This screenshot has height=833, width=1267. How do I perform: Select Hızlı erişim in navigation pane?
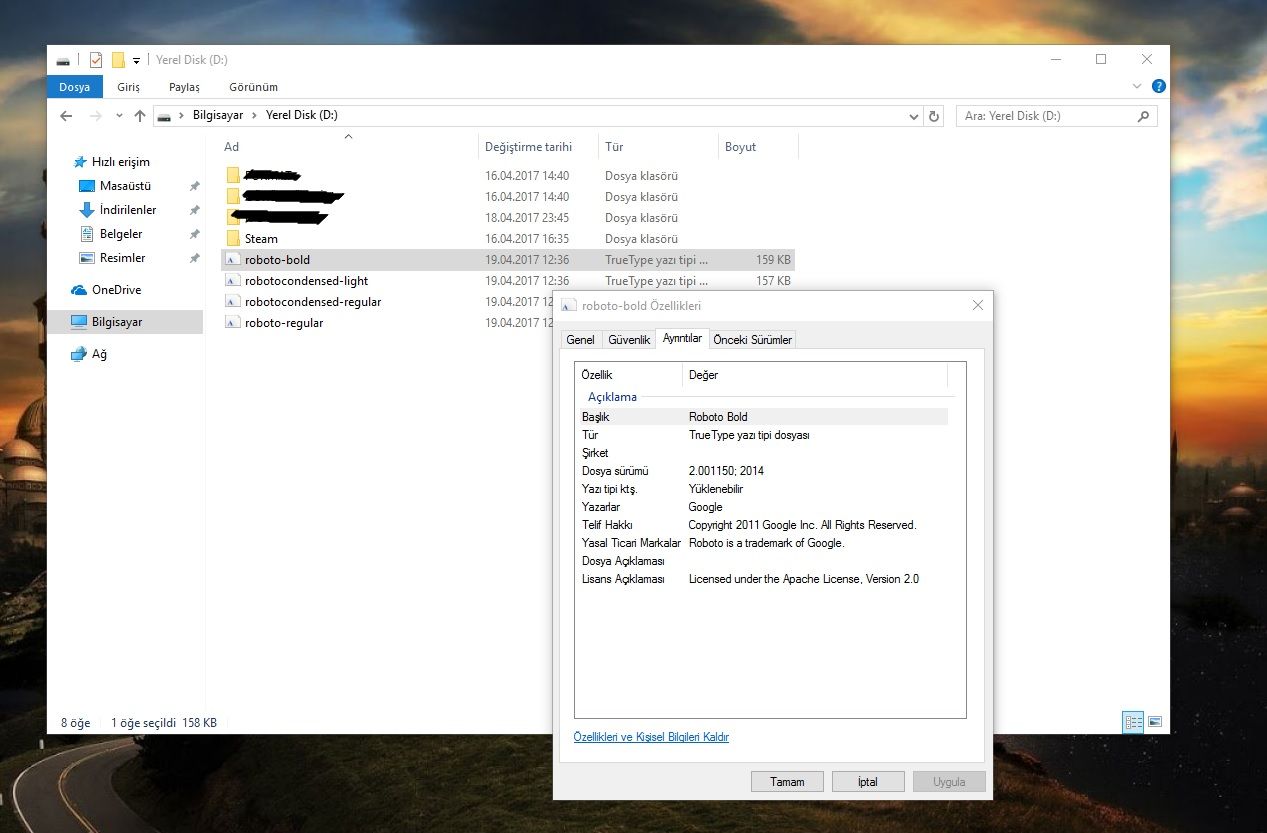coord(120,162)
